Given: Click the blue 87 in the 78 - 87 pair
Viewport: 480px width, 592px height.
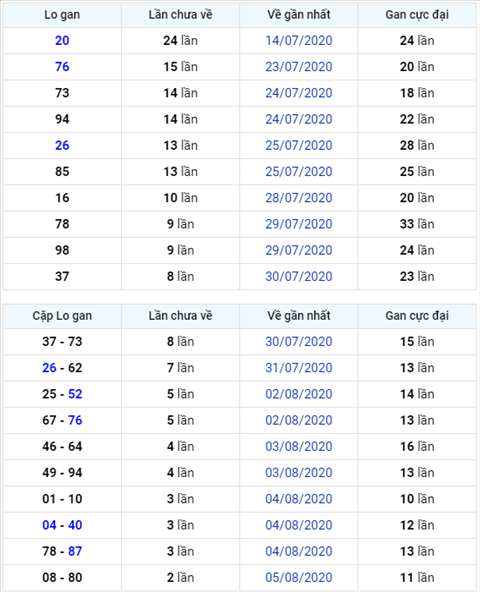Looking at the screenshot, I should [x=75, y=551].
